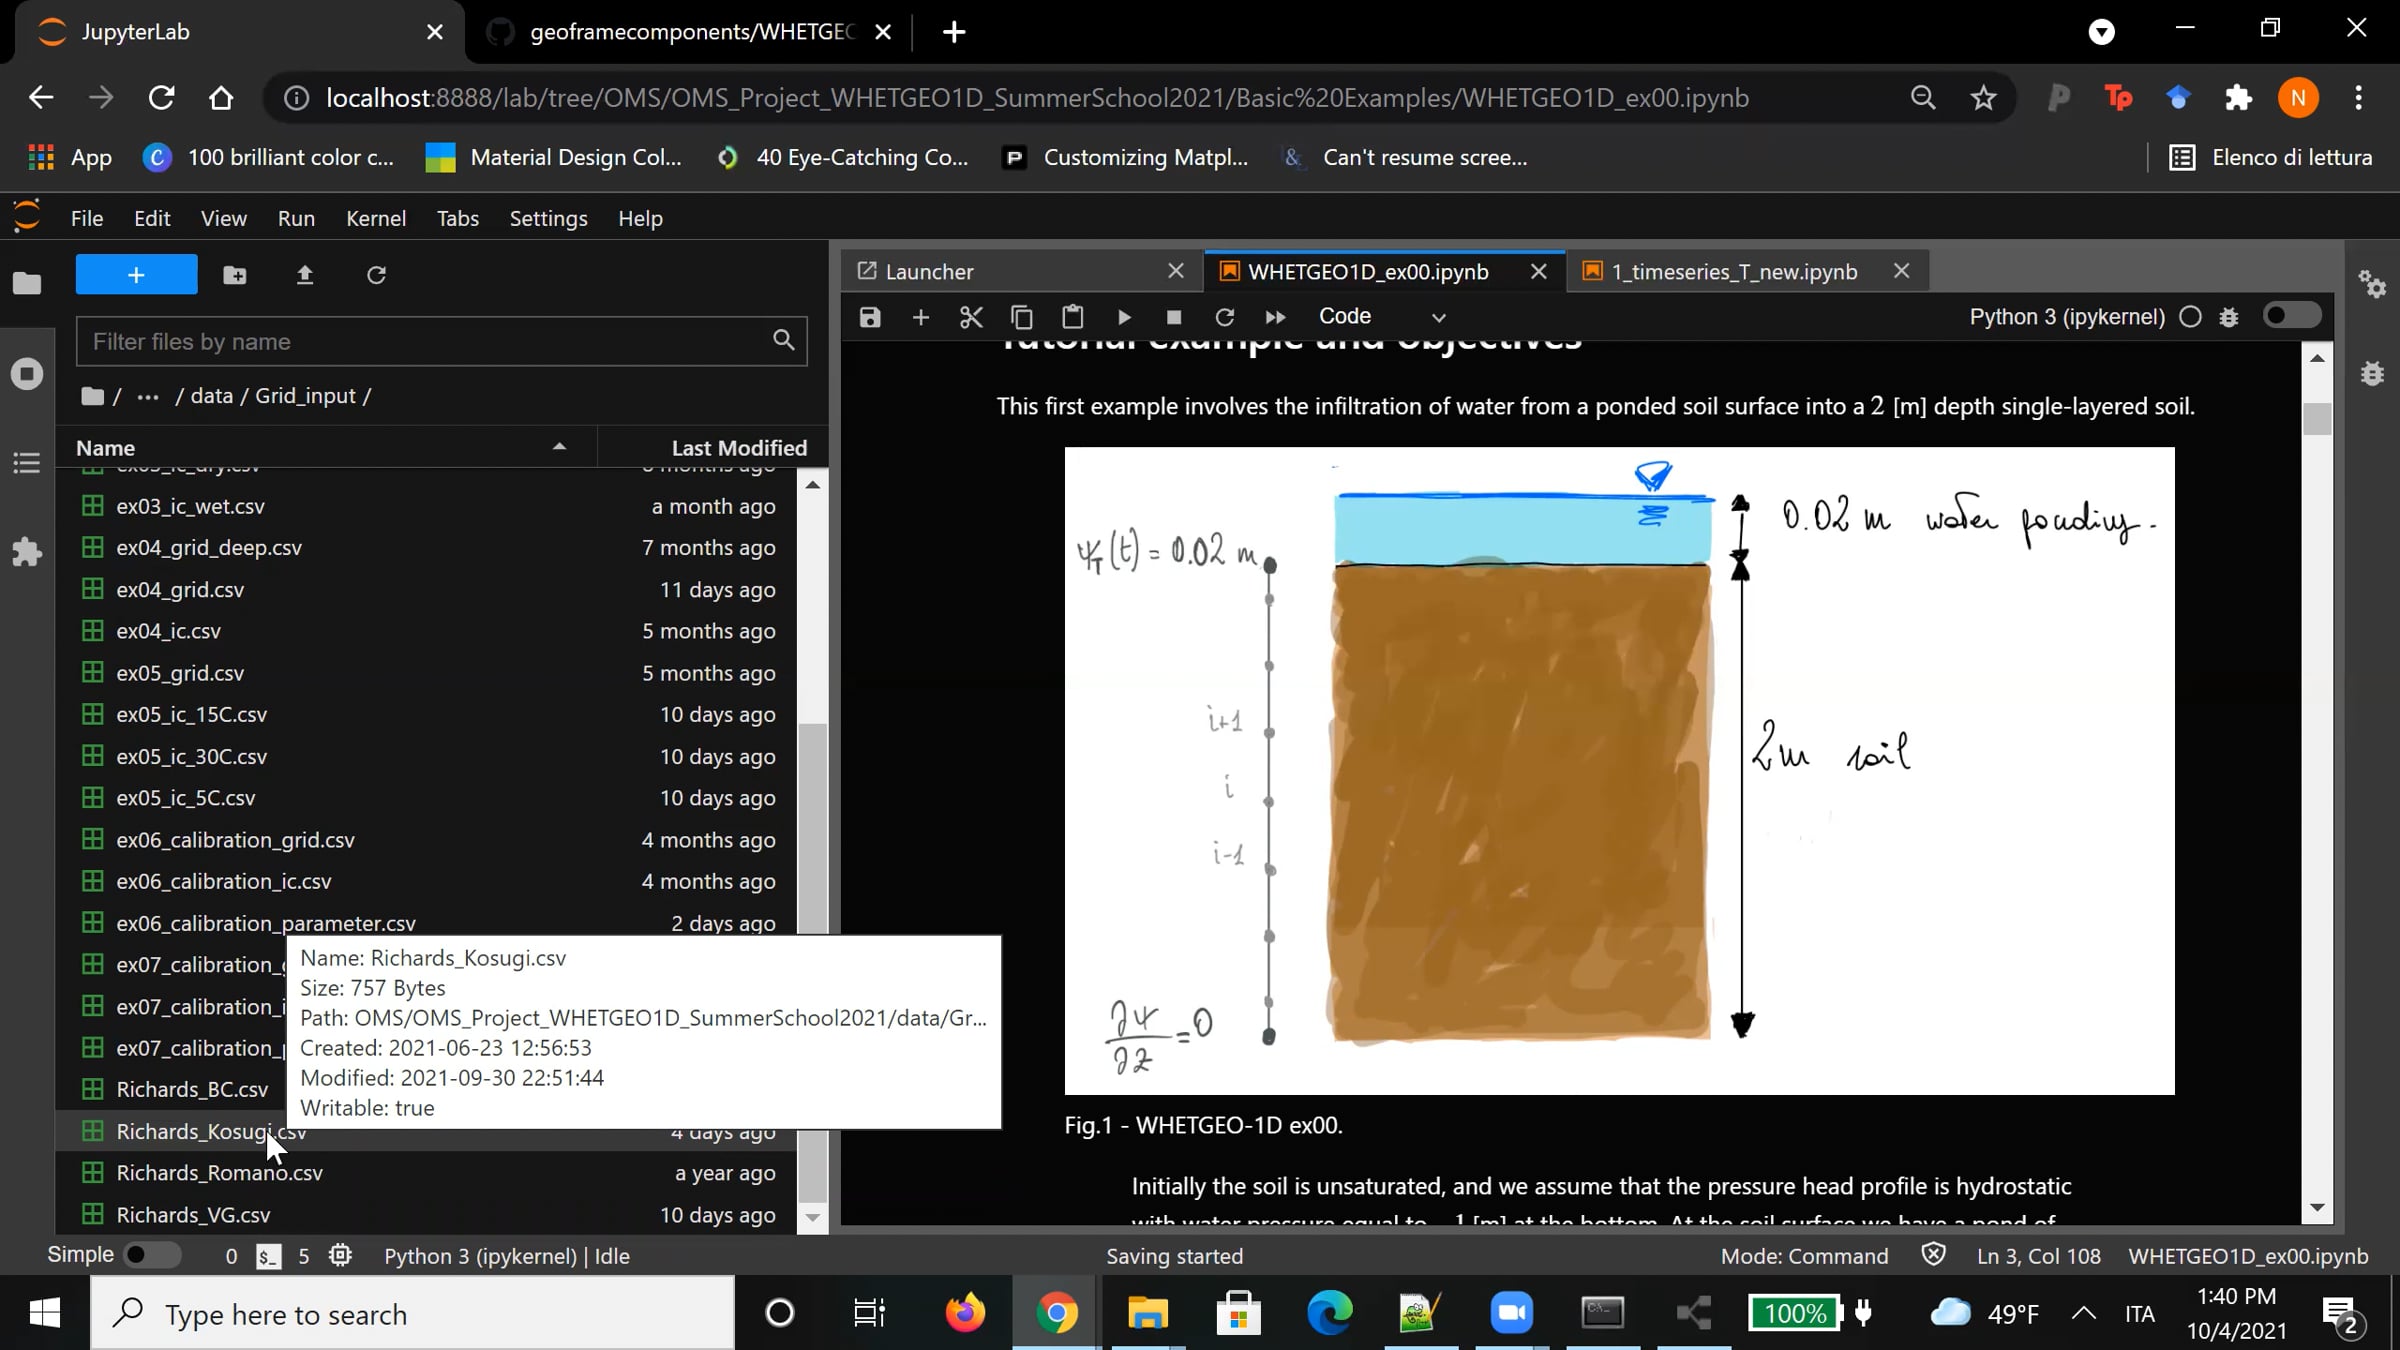Open the Kernel menu

376,218
